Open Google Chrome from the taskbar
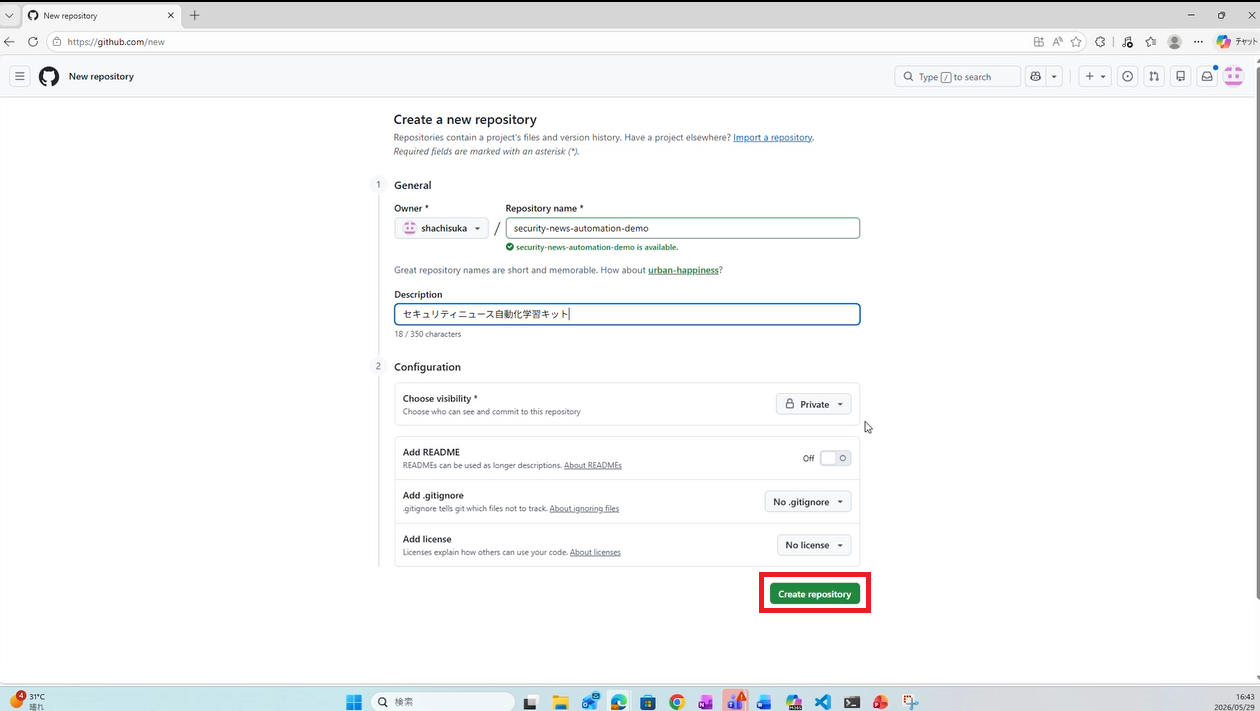The width and height of the screenshot is (1260, 711). coord(677,702)
